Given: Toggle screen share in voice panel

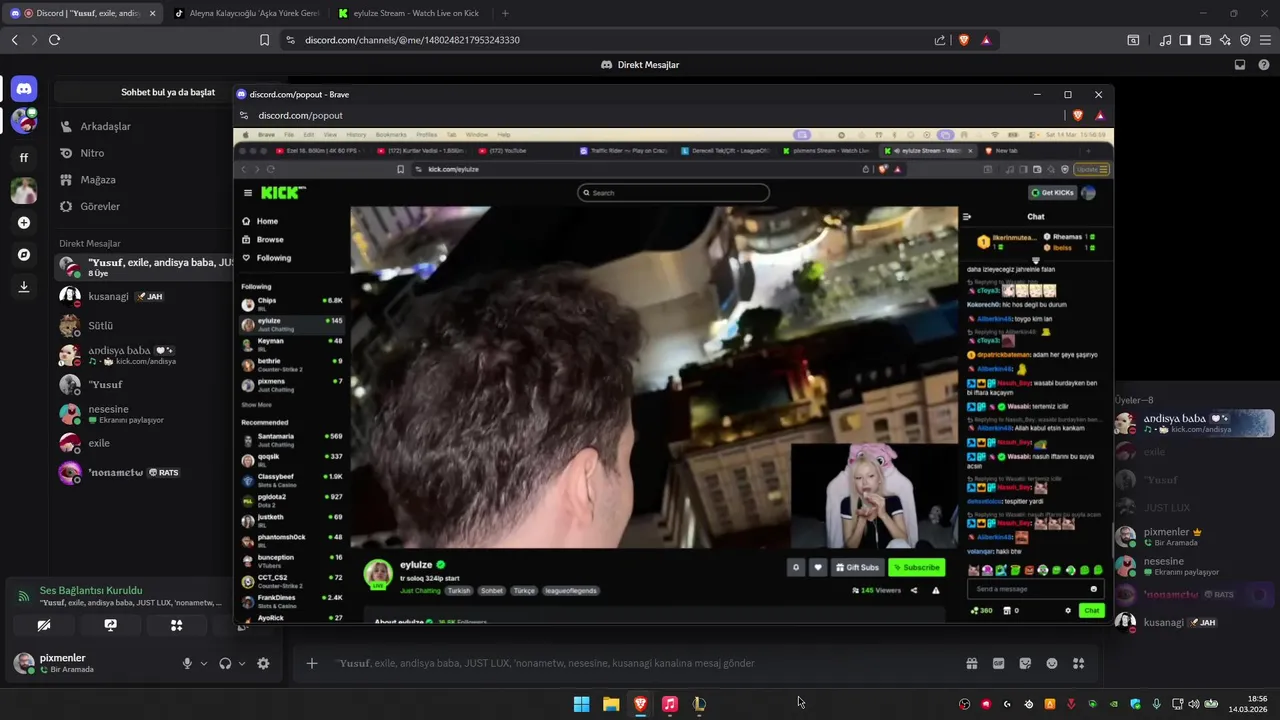Looking at the screenshot, I should (110, 625).
